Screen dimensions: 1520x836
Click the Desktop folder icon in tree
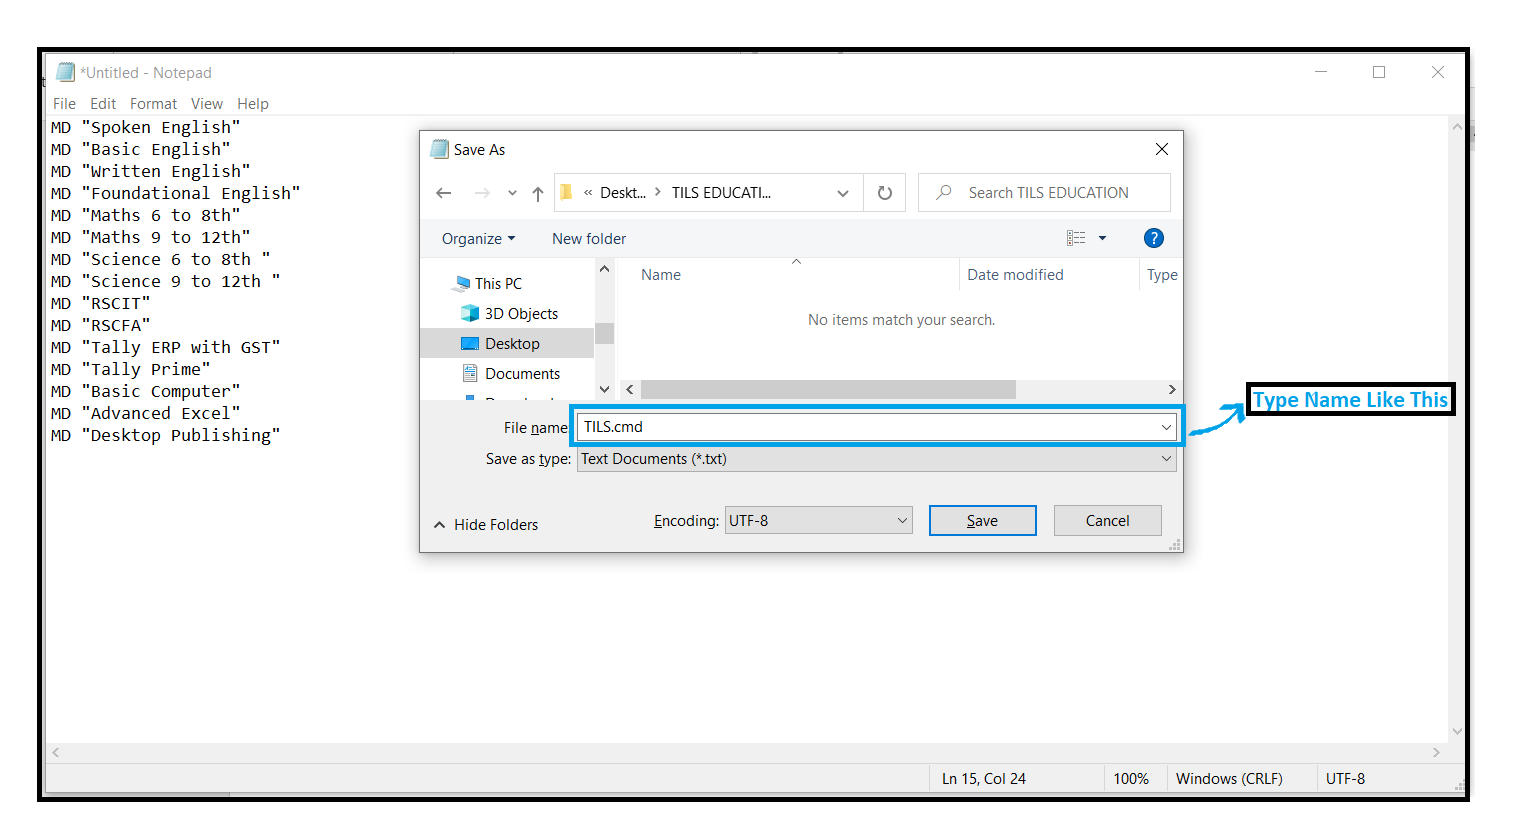tap(470, 343)
